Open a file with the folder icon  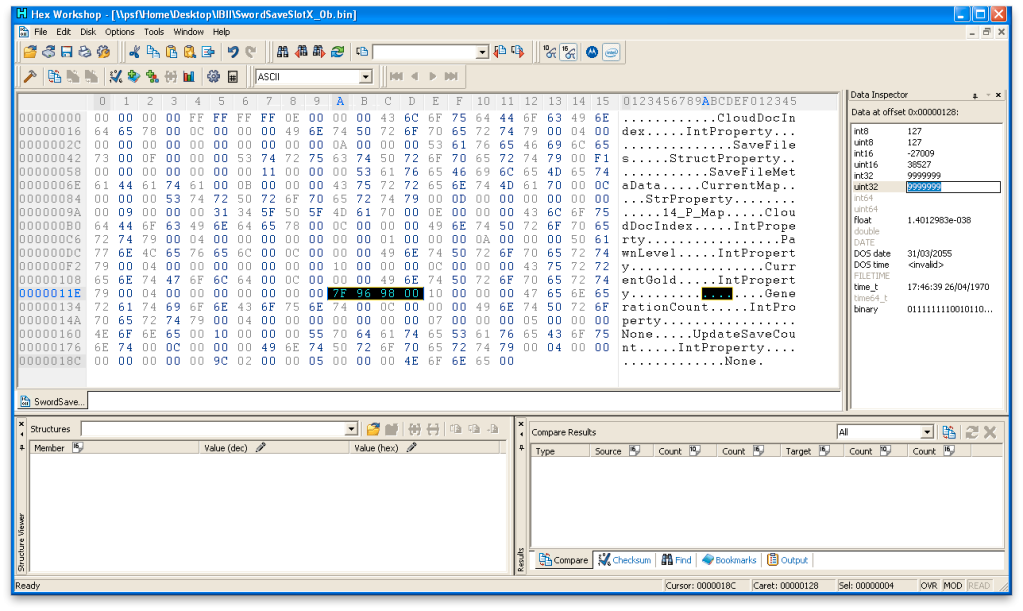coord(30,52)
